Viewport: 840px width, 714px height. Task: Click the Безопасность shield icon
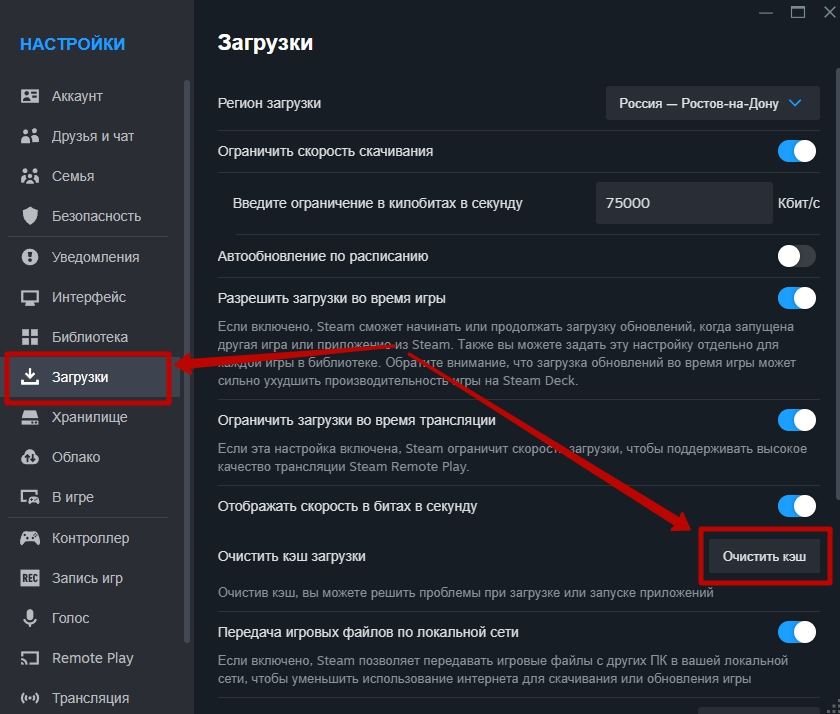pos(30,216)
